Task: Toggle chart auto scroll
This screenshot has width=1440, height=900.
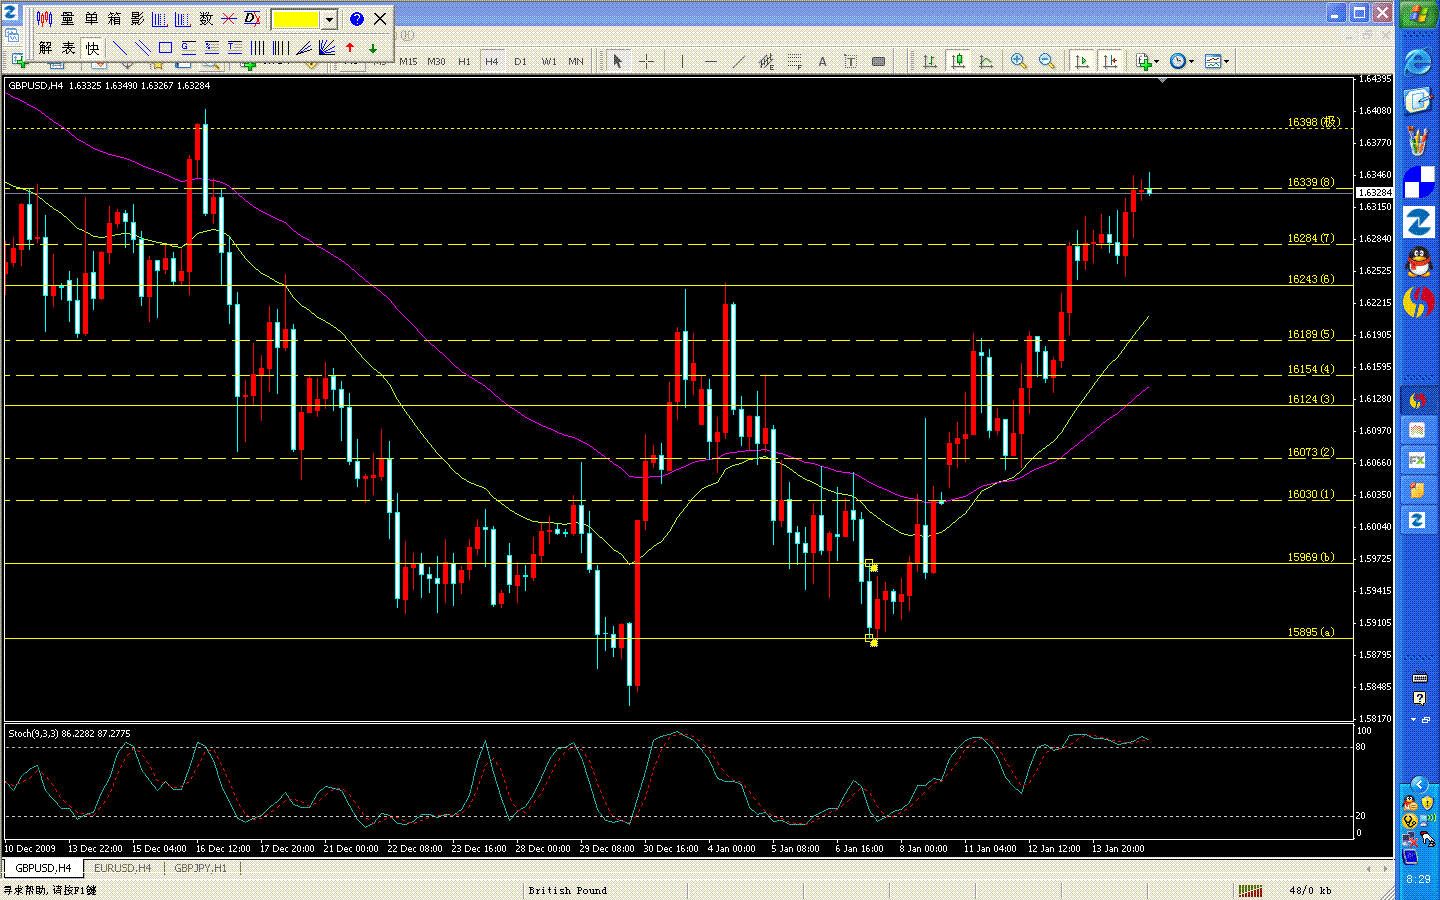Action: [1081, 62]
